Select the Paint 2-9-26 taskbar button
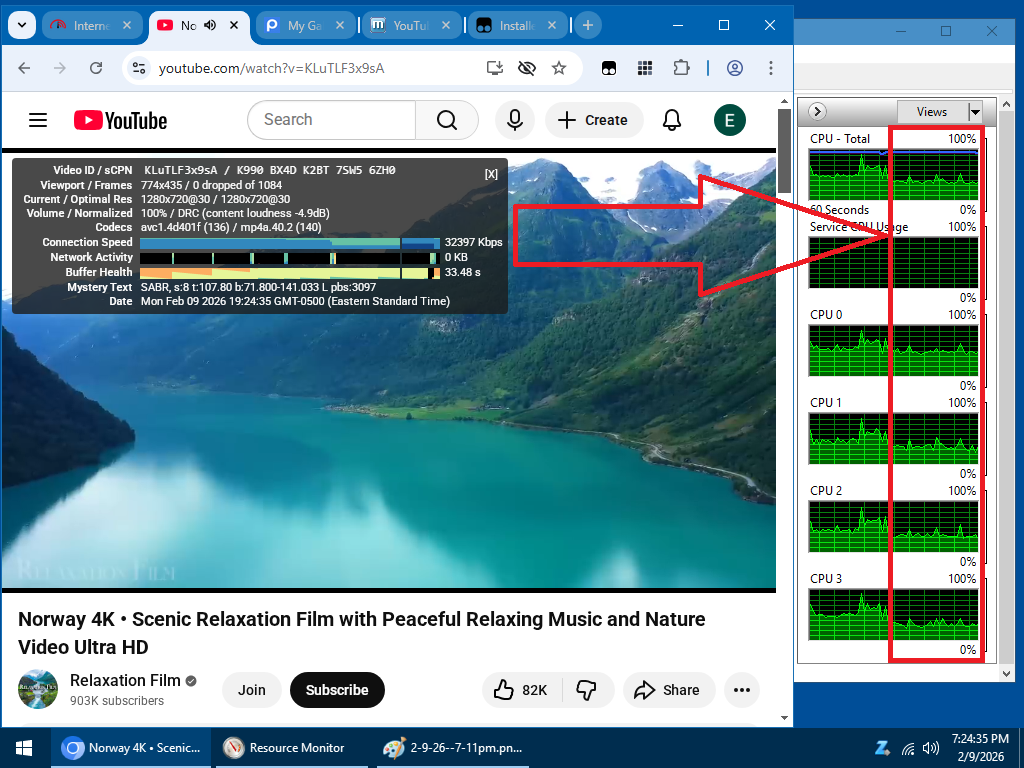1024x768 pixels. click(x=453, y=748)
